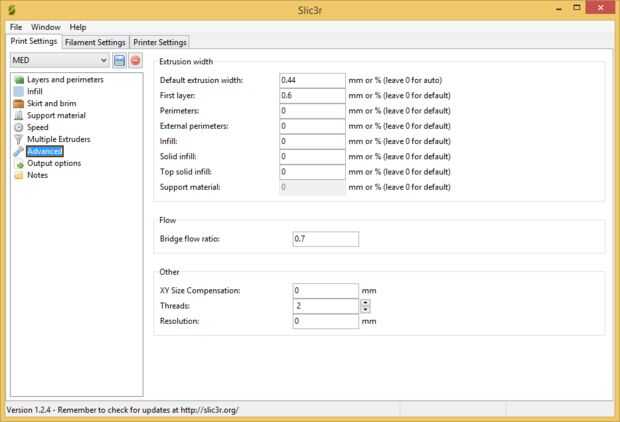Switch to the Filament Settings tab
Viewport: 620px width, 422px height.
click(x=95, y=42)
